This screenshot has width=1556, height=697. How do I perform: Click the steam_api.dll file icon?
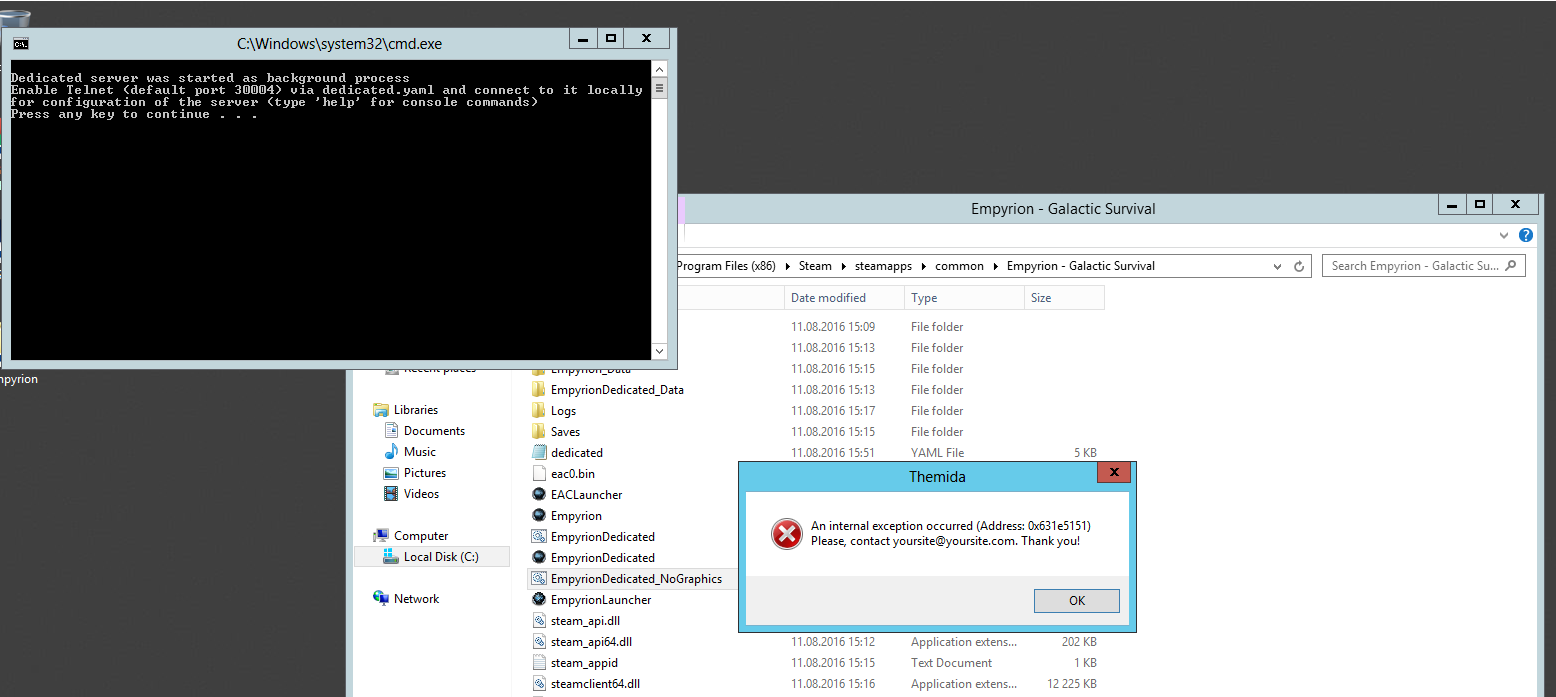pos(539,621)
